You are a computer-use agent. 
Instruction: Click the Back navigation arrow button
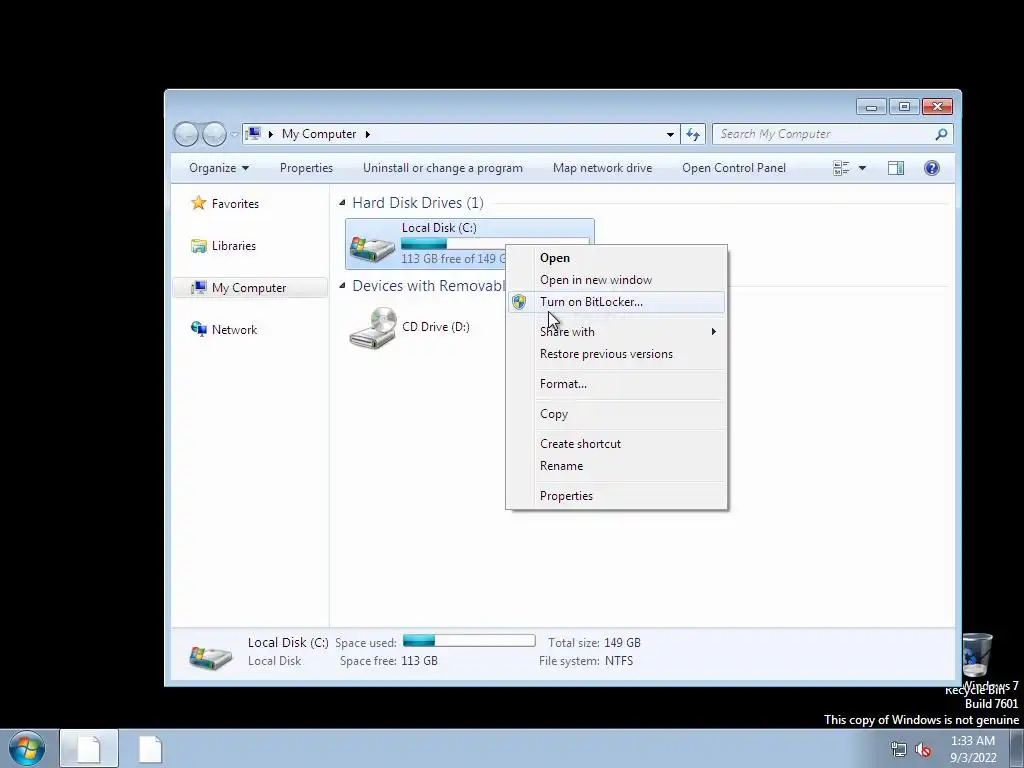pyautogui.click(x=187, y=134)
